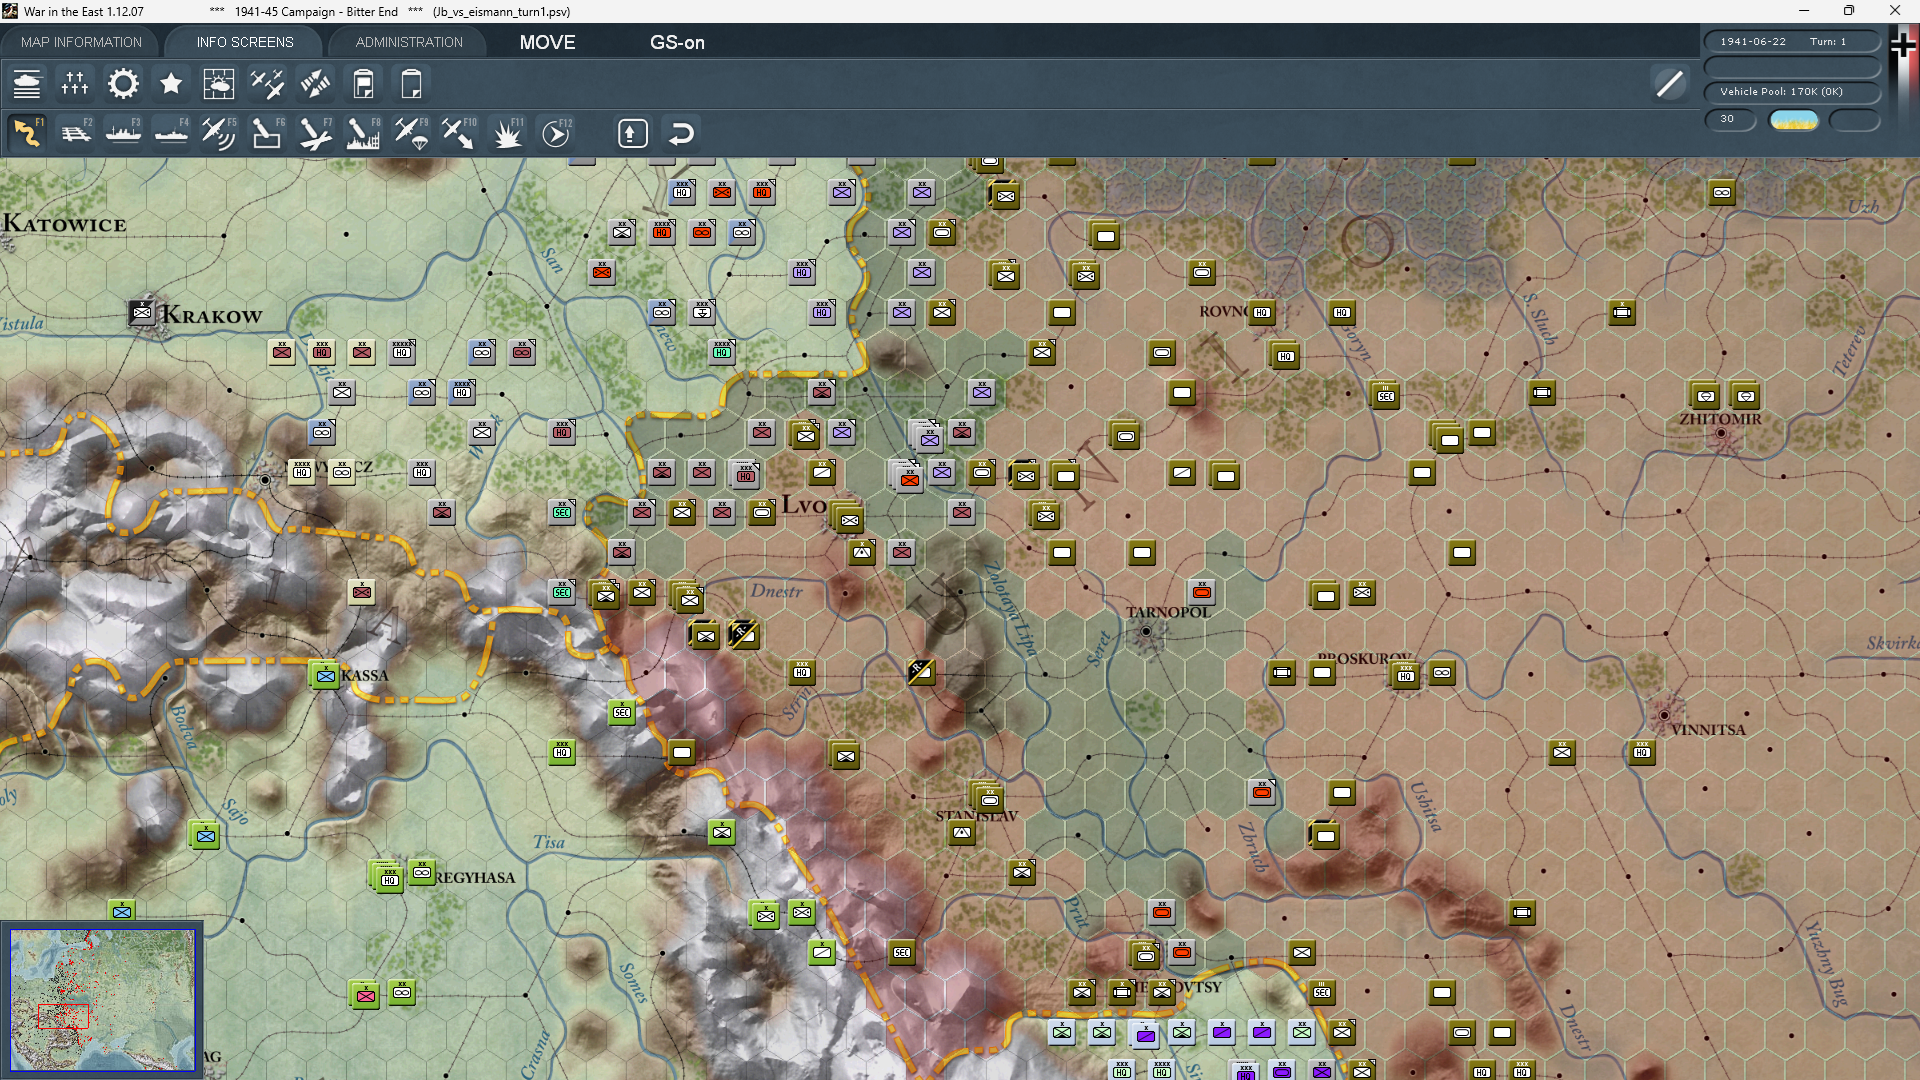Select F2 rail movement mode
Image resolution: width=1920 pixels, height=1080 pixels.
(x=75, y=133)
